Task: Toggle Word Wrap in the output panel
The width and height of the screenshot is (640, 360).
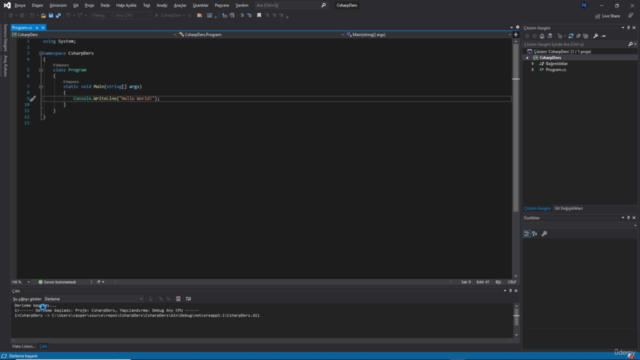Action: (x=188, y=299)
